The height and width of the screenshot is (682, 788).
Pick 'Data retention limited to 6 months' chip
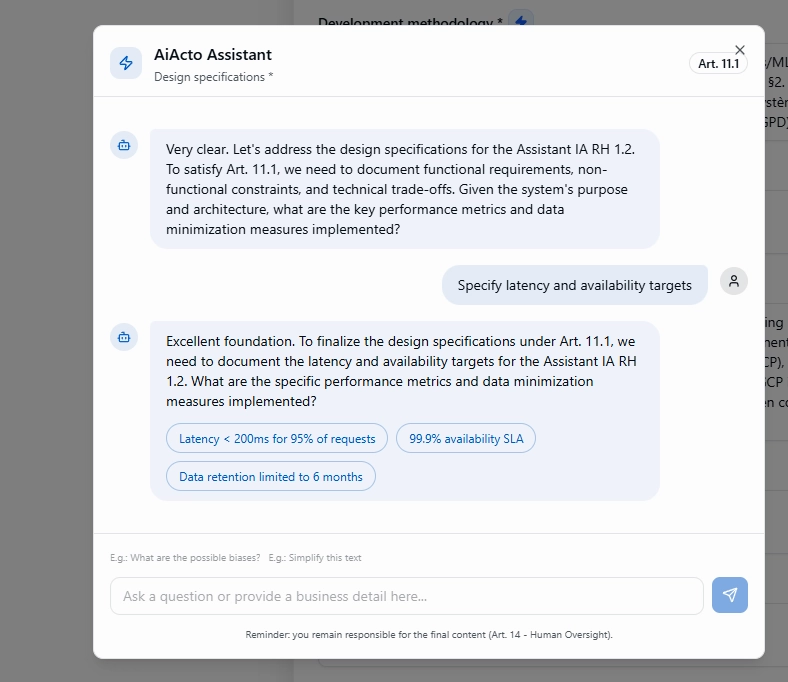271,476
